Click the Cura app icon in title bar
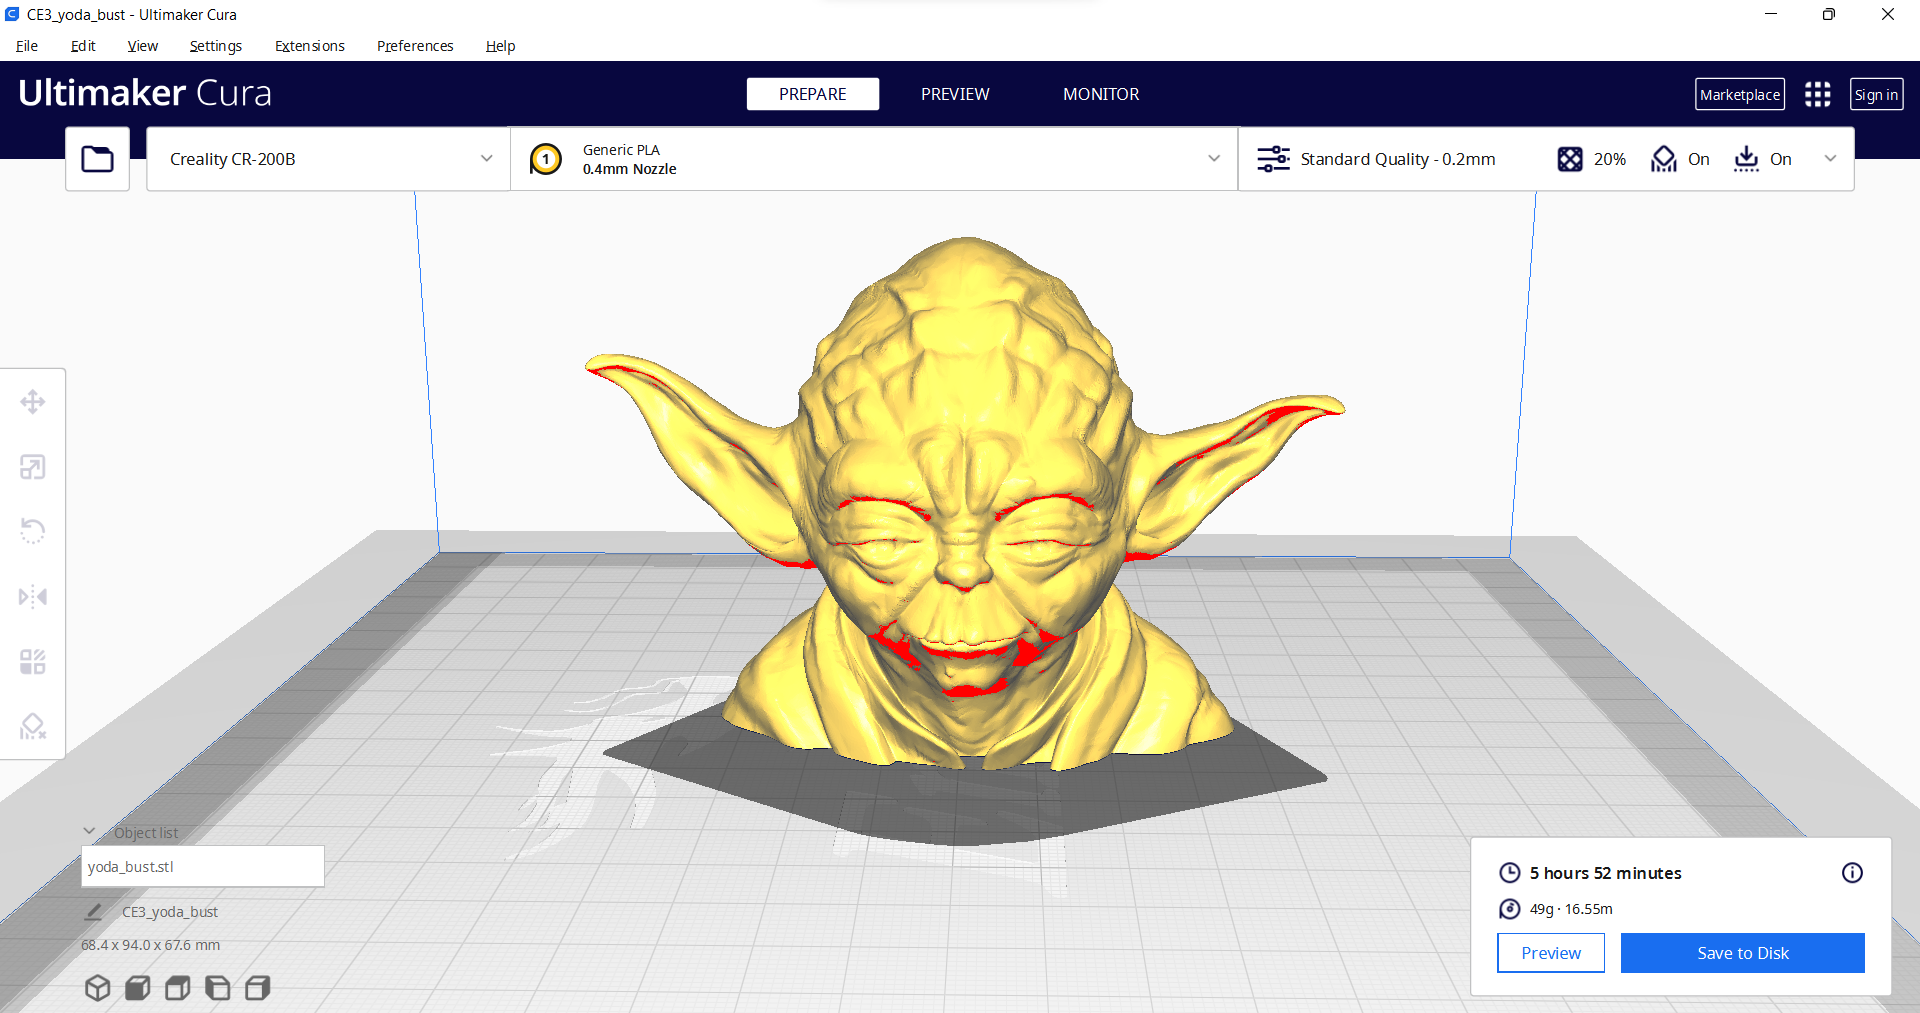Screen dimensions: 1920x1013 coord(12,14)
